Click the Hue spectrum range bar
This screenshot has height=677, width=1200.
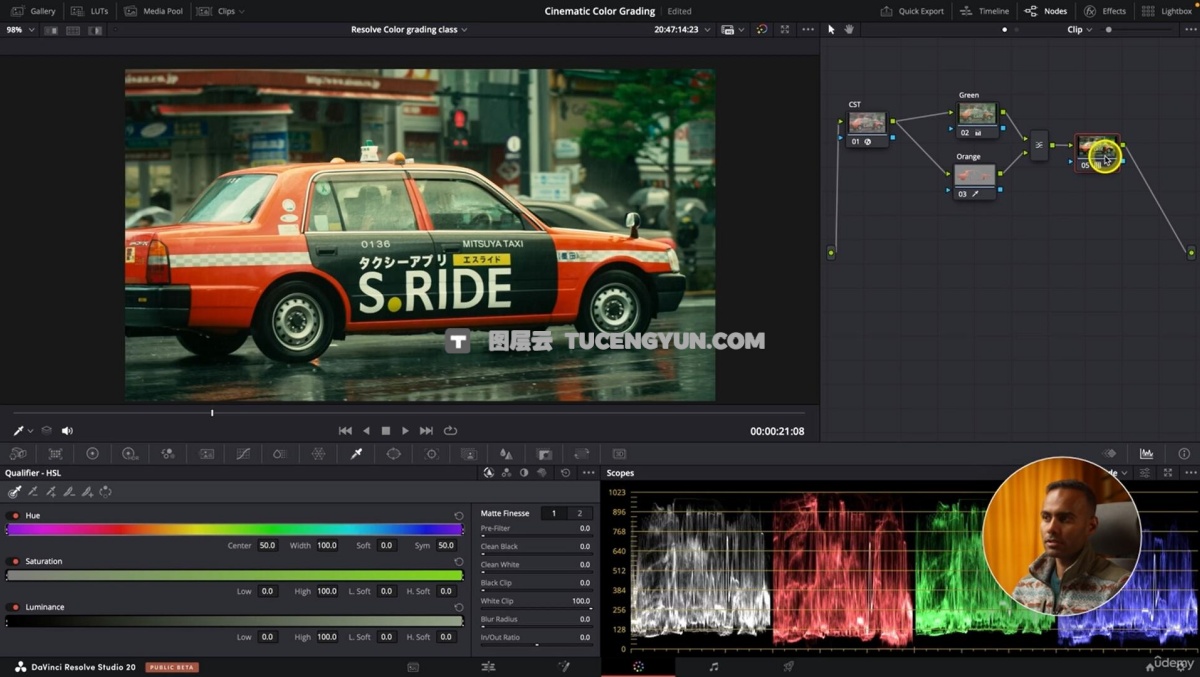[235, 530]
